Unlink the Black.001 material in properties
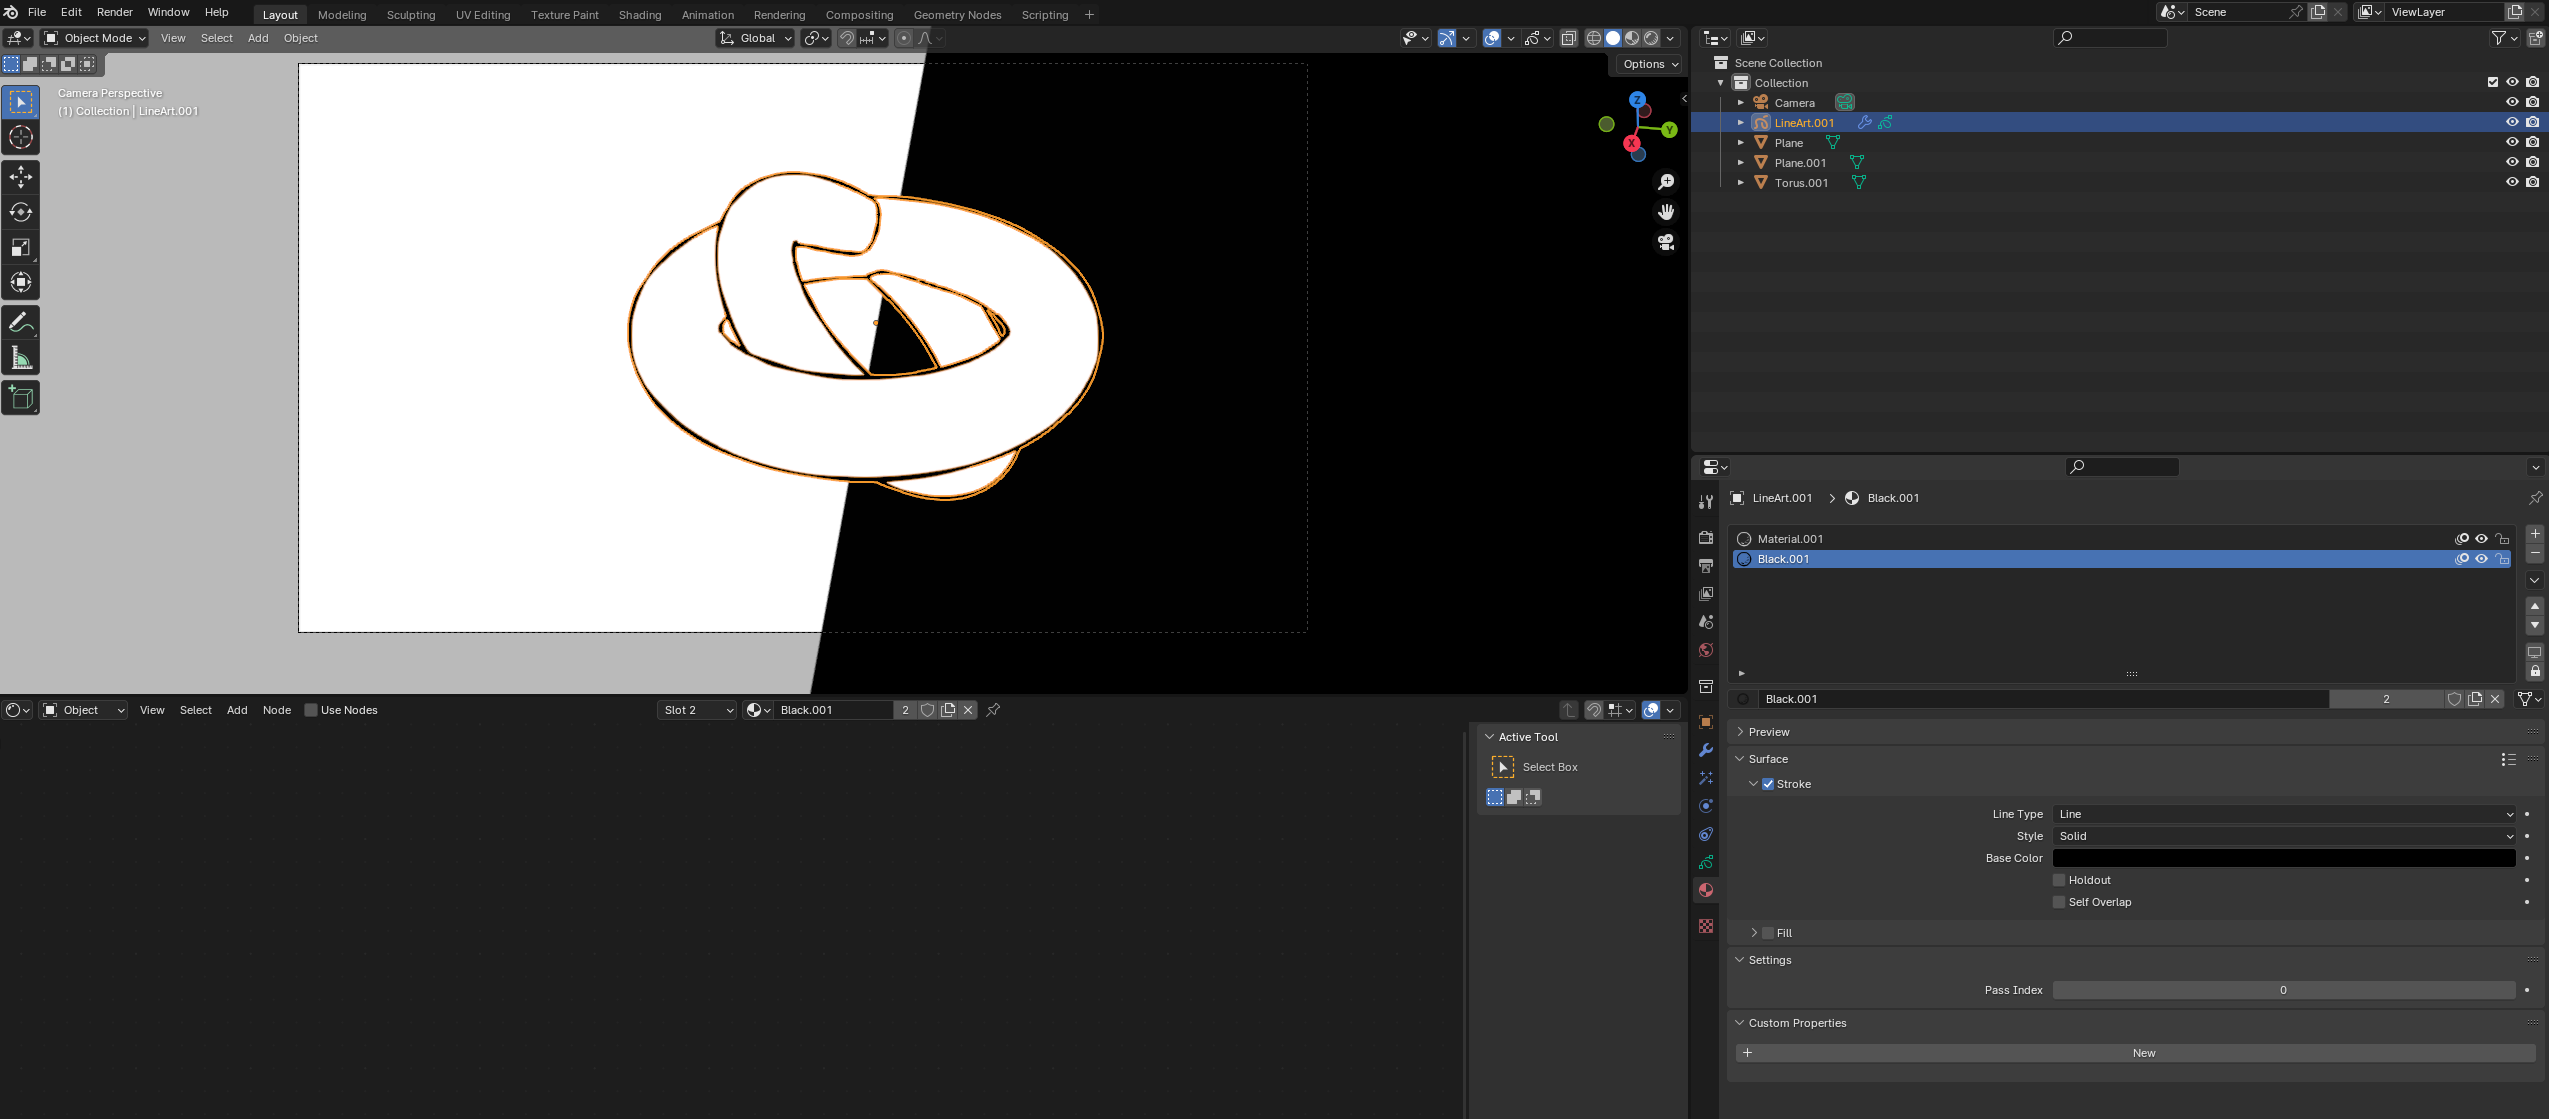 coord(2495,699)
